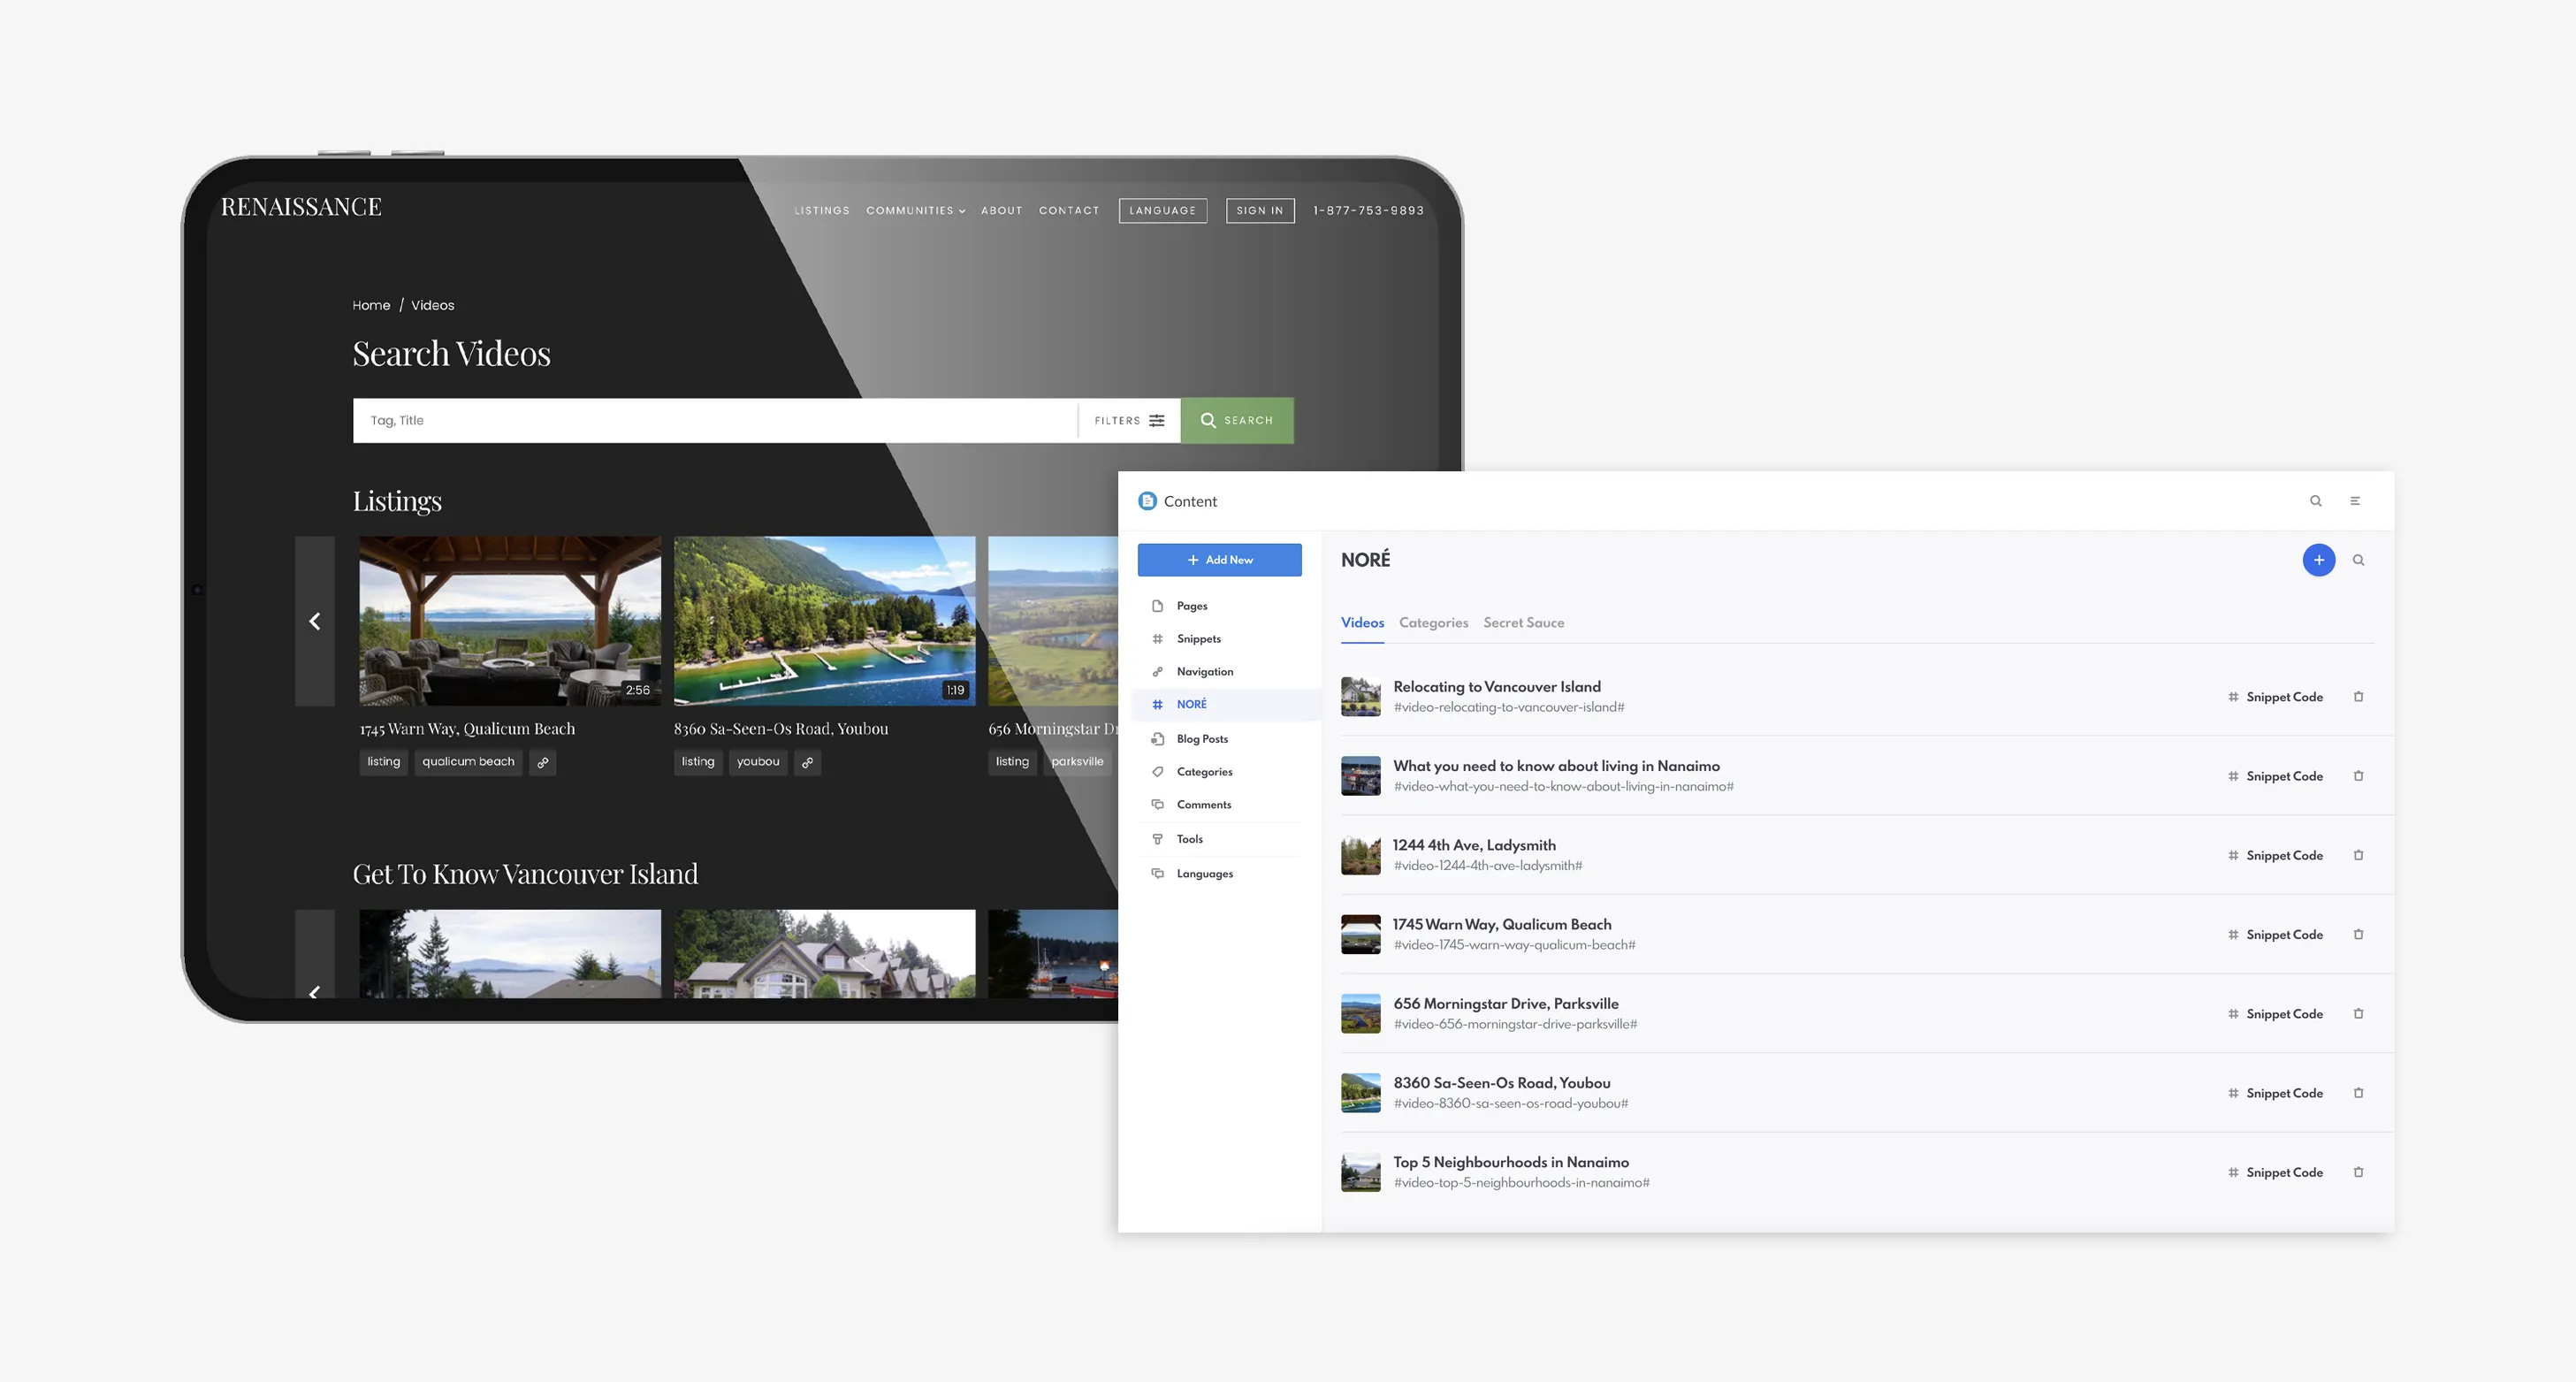Click the qualicum beach tag
This screenshot has width=2576, height=1382.
click(x=468, y=762)
